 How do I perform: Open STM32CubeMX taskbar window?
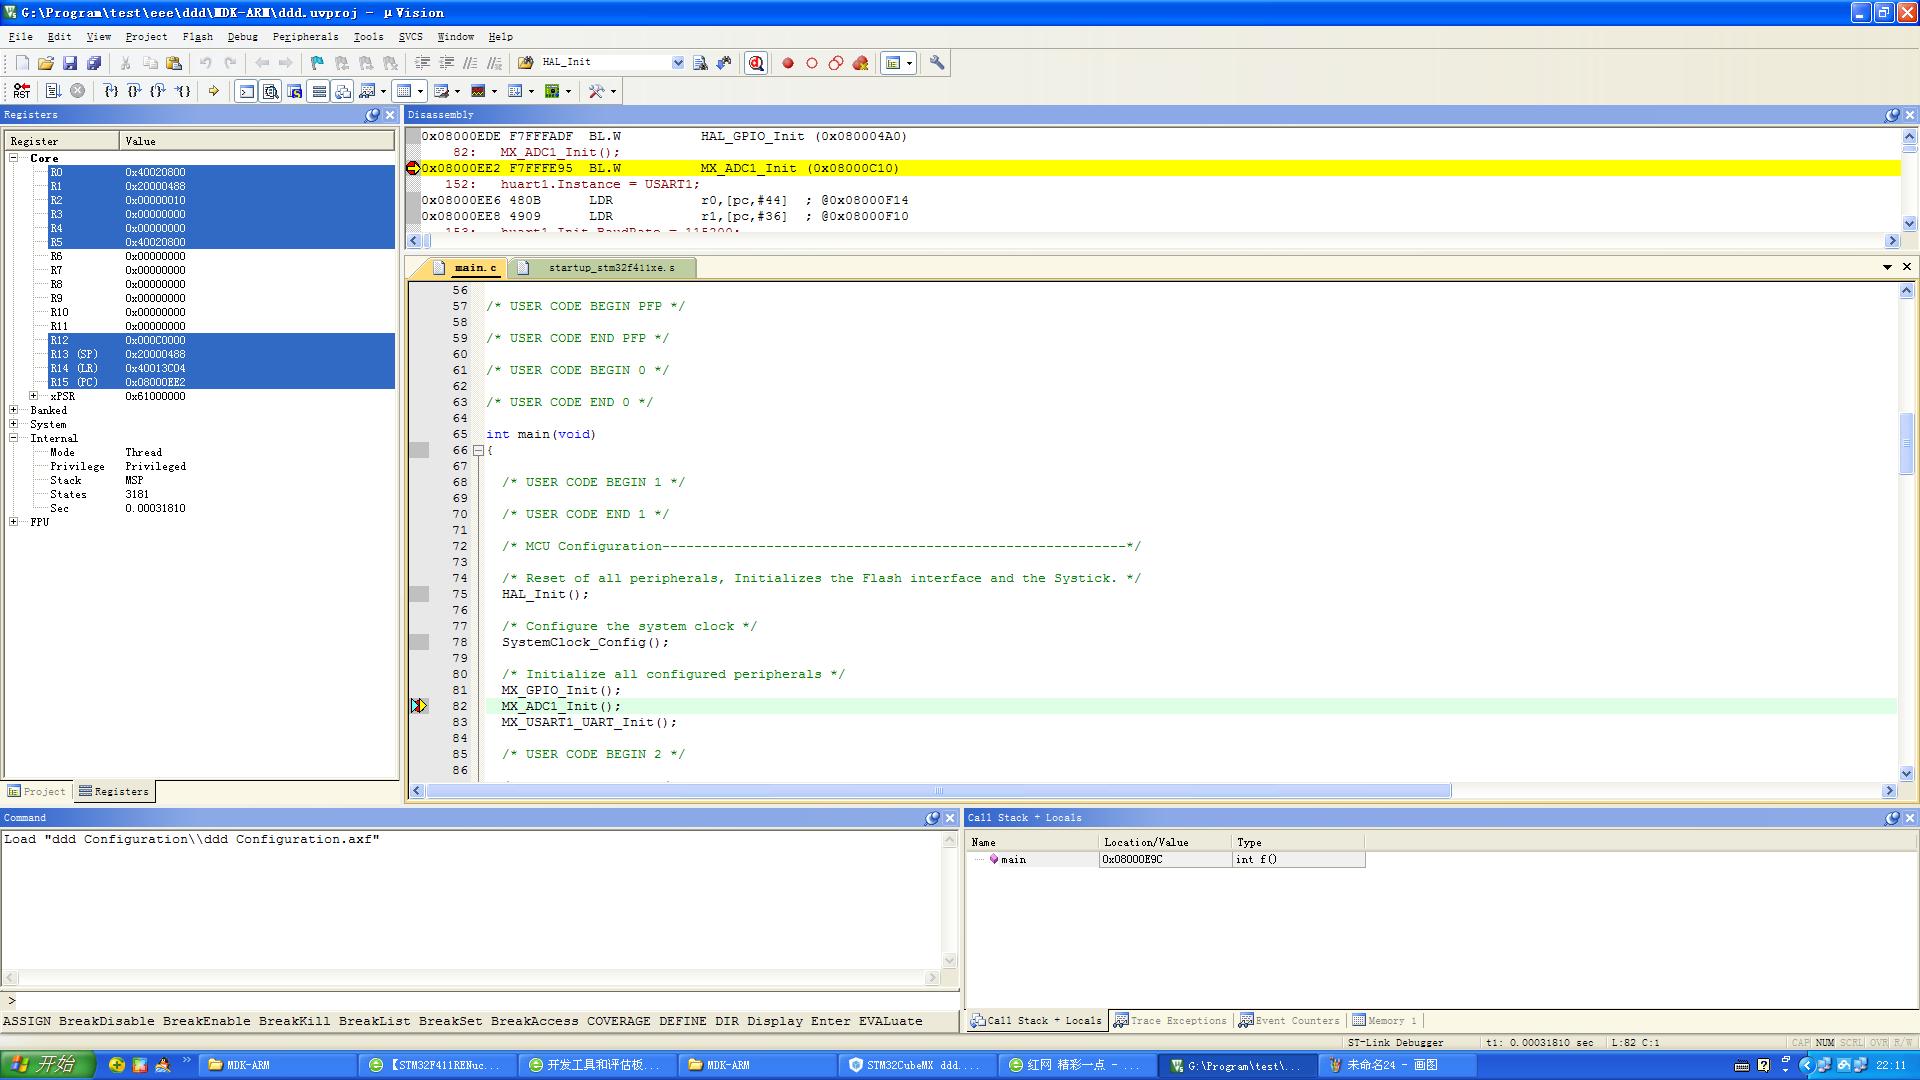[916, 1065]
